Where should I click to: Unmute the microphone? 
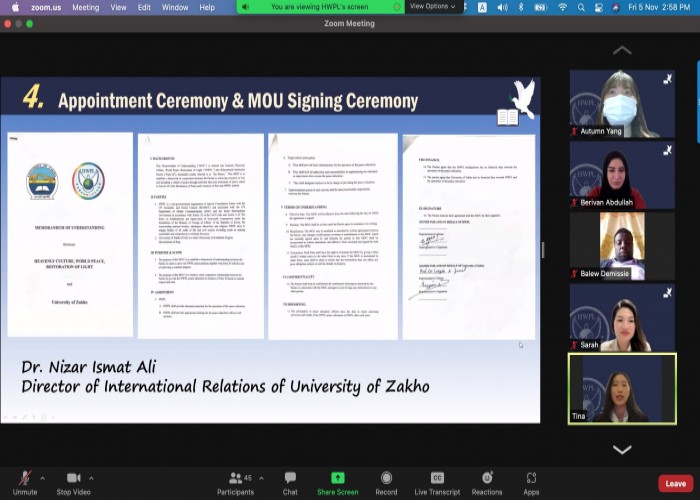25,482
